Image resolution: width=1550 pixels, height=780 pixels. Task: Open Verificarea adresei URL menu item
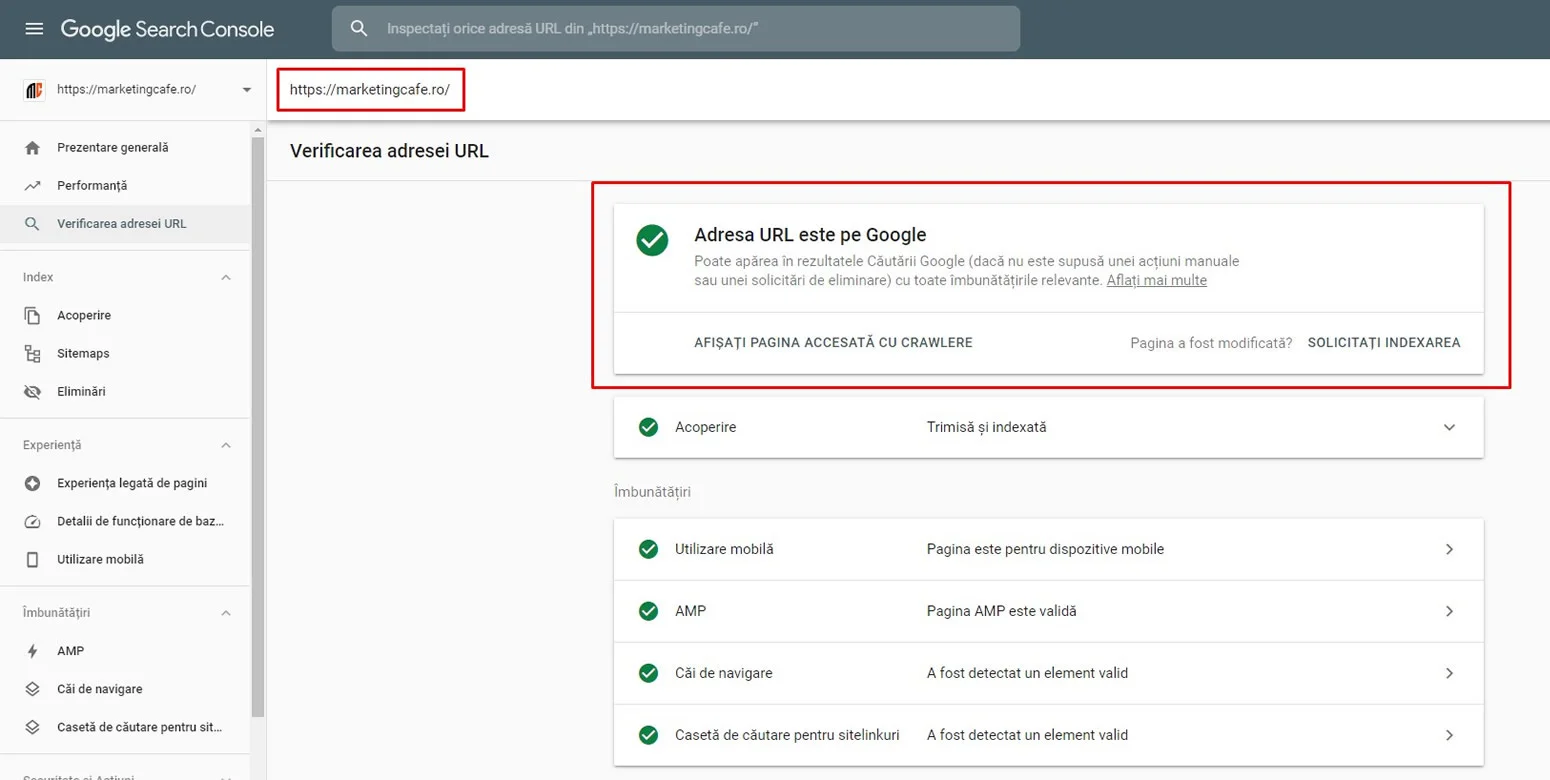pos(121,224)
